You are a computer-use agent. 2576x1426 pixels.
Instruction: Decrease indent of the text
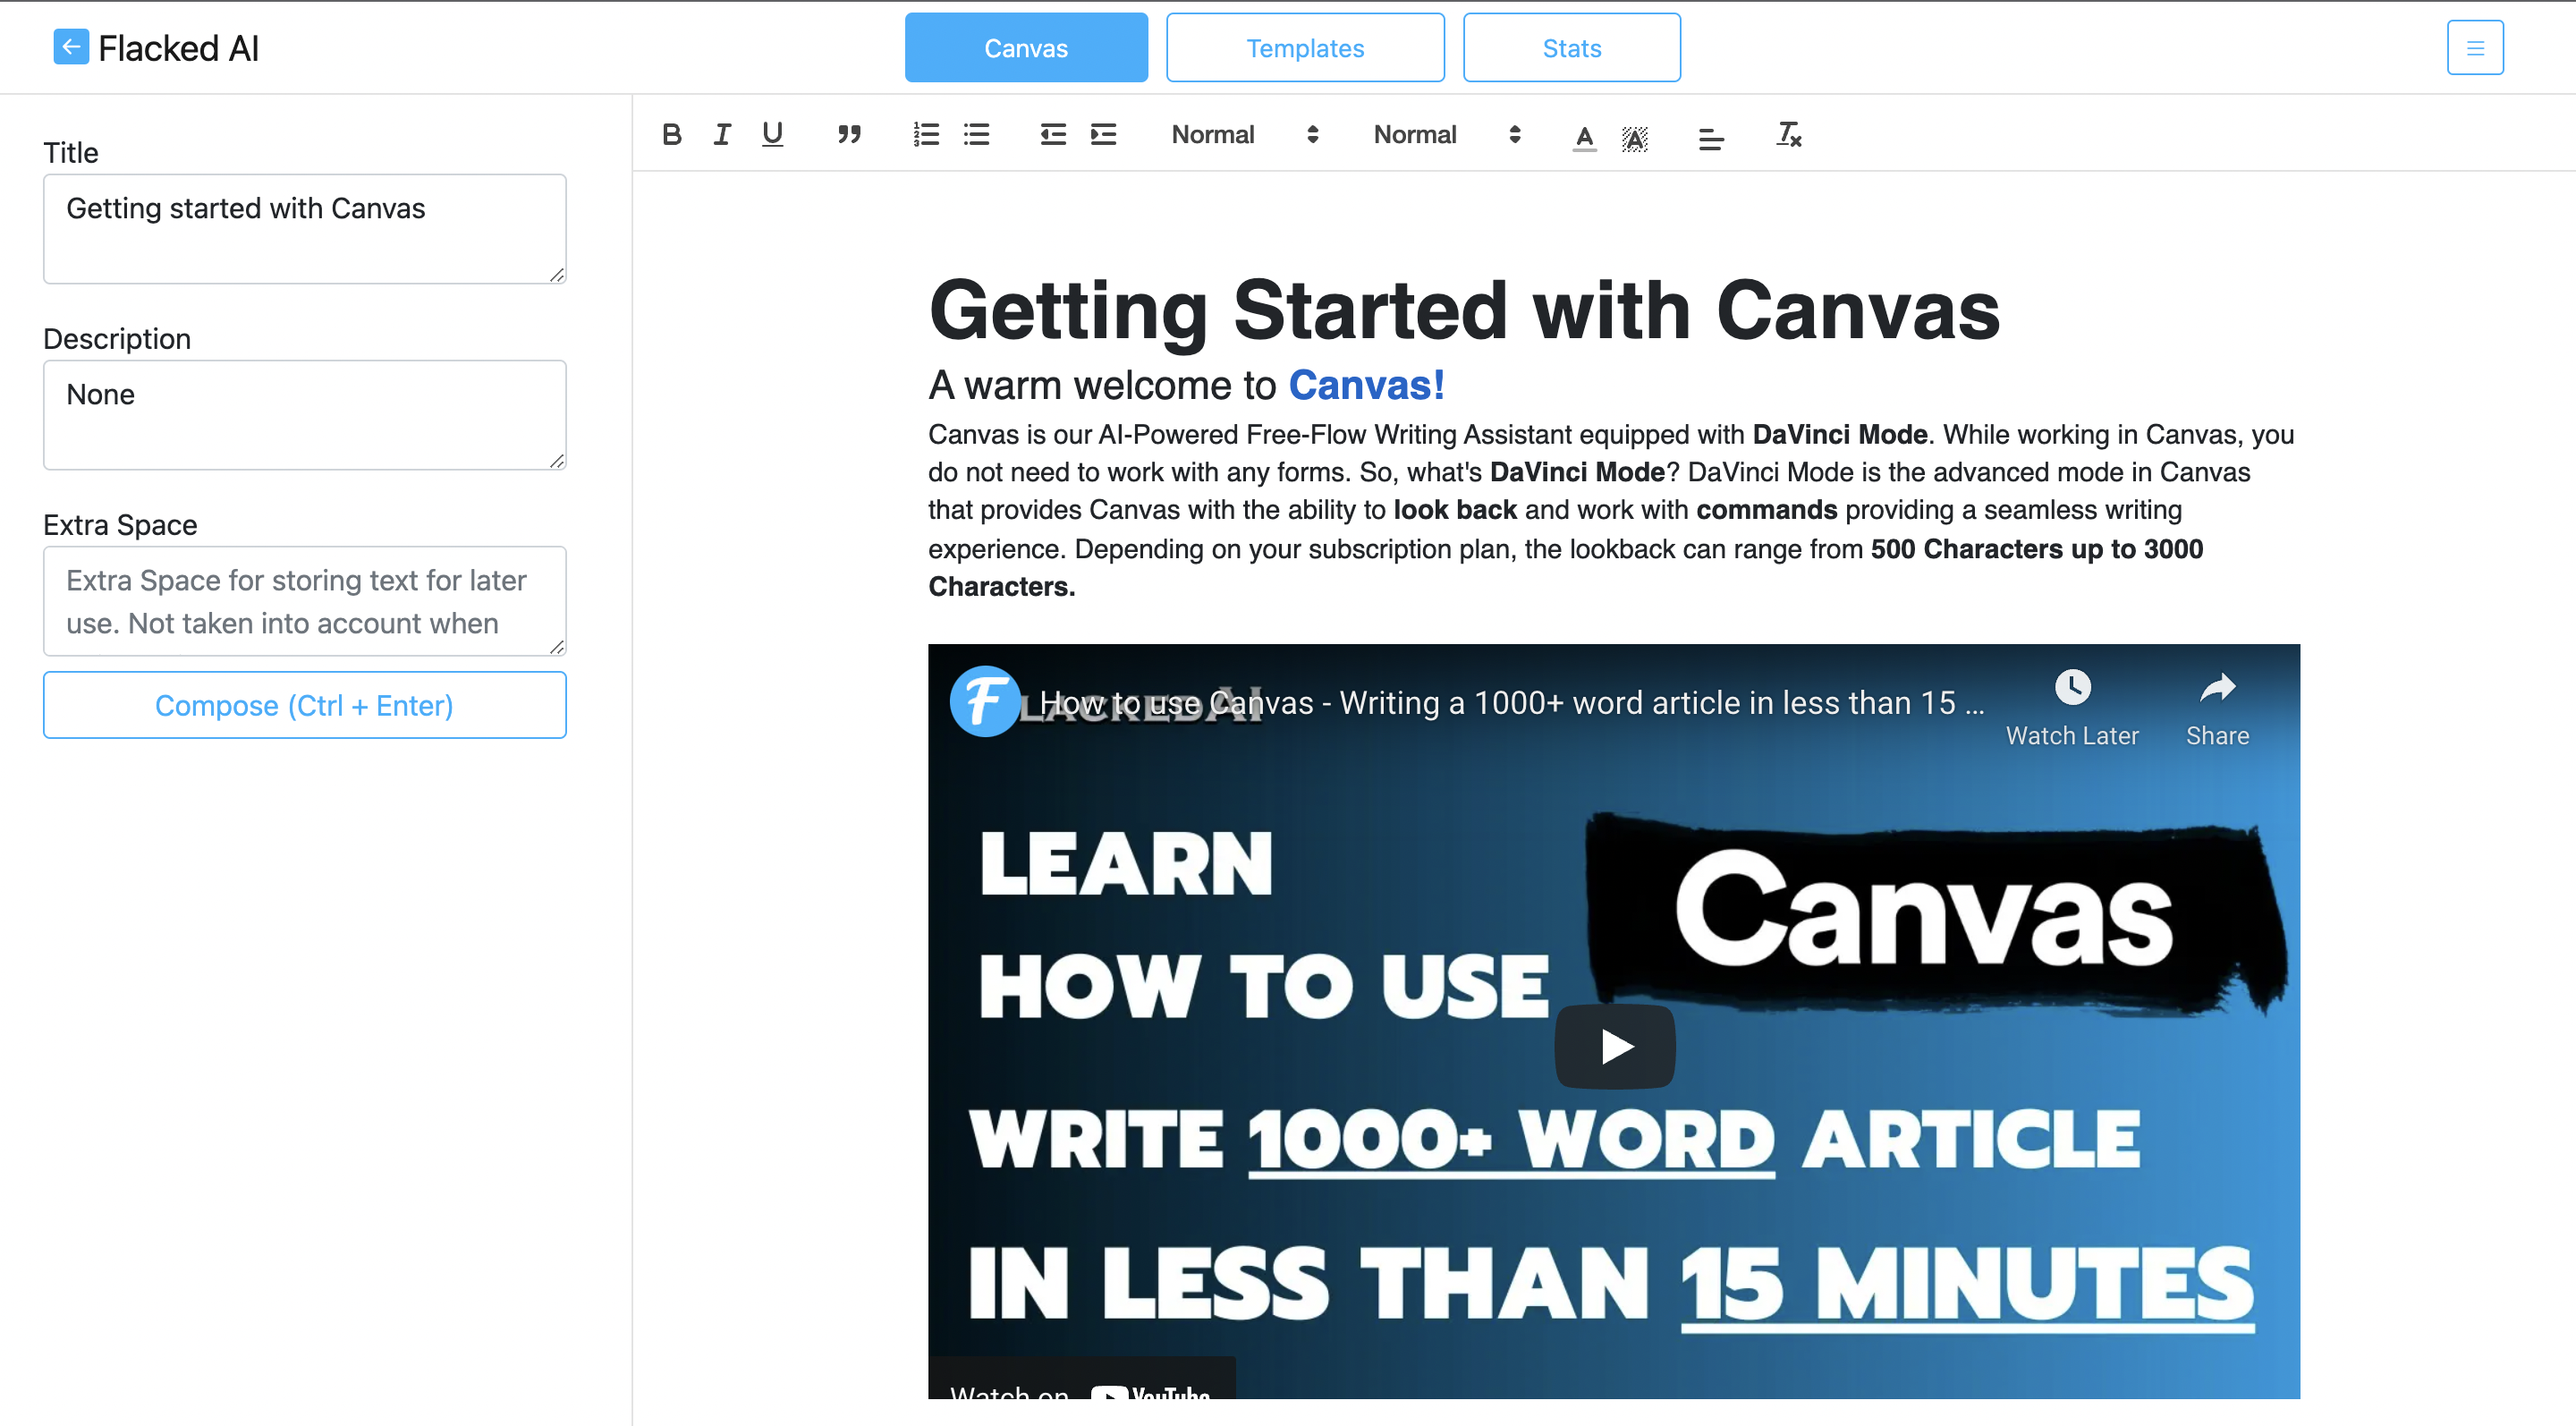1053,135
